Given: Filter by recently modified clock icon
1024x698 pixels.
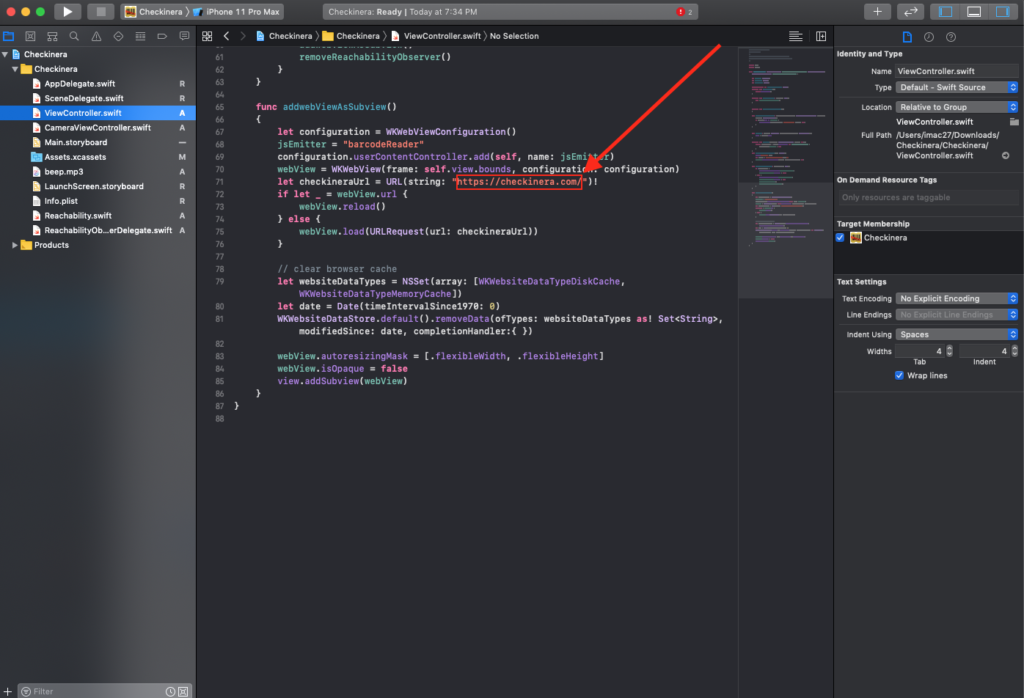Looking at the screenshot, I should 170,691.
